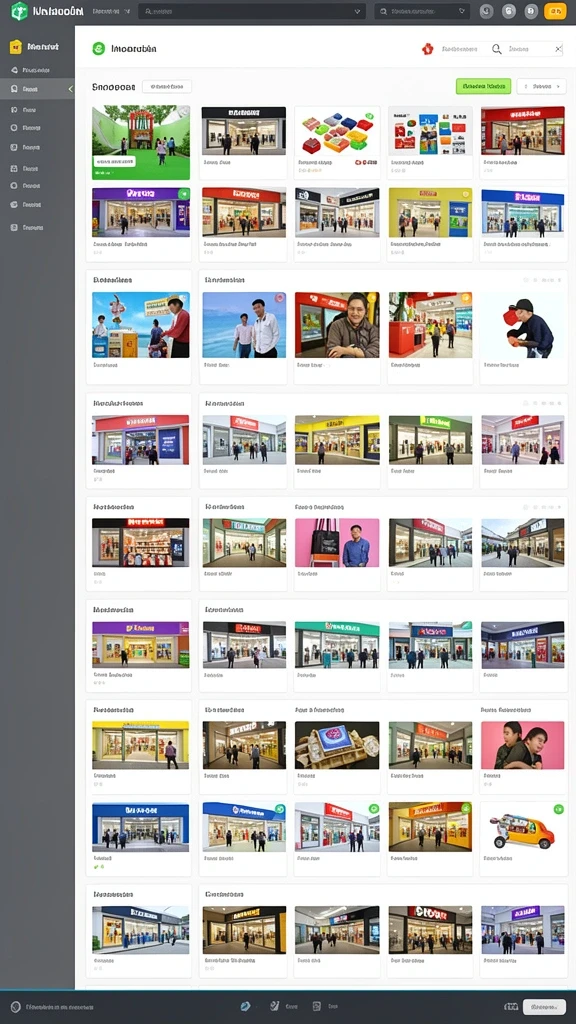Click the green hexagon app logo

pyautogui.click(x=20, y=10)
